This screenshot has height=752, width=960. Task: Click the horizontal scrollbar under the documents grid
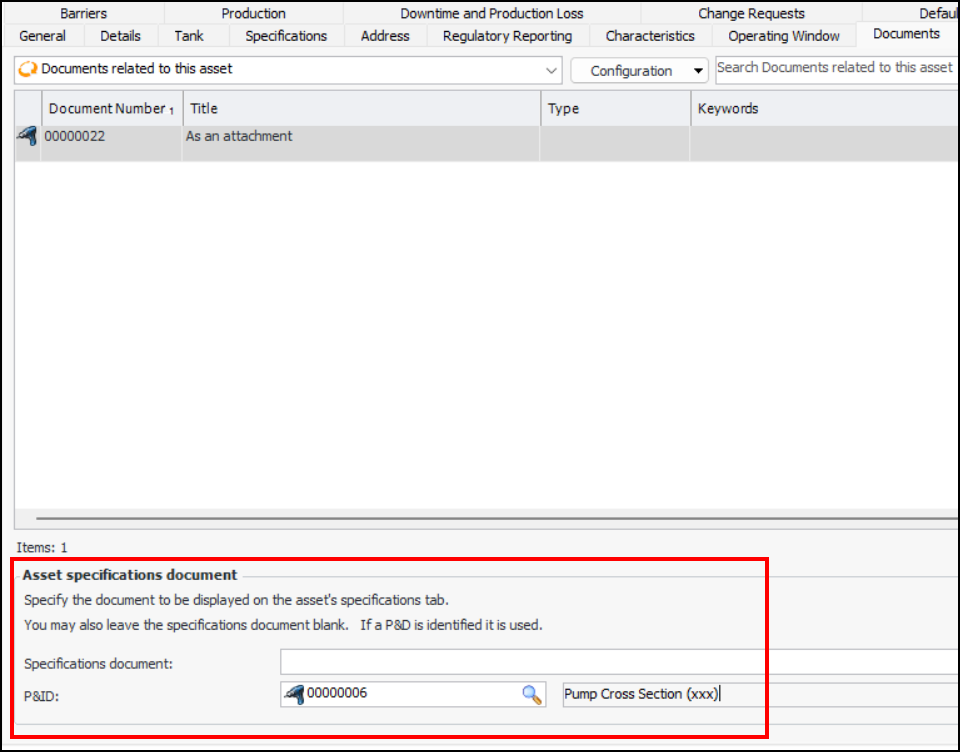[x=496, y=518]
